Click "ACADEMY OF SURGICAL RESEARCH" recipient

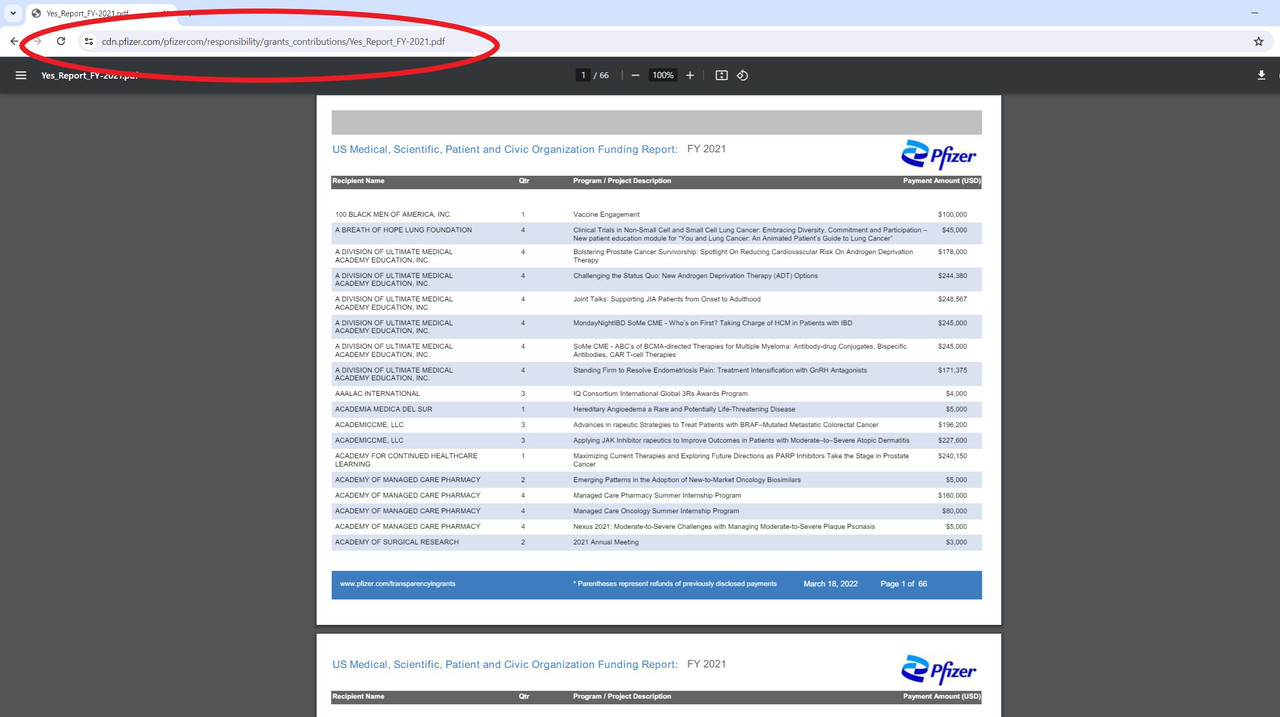point(397,542)
